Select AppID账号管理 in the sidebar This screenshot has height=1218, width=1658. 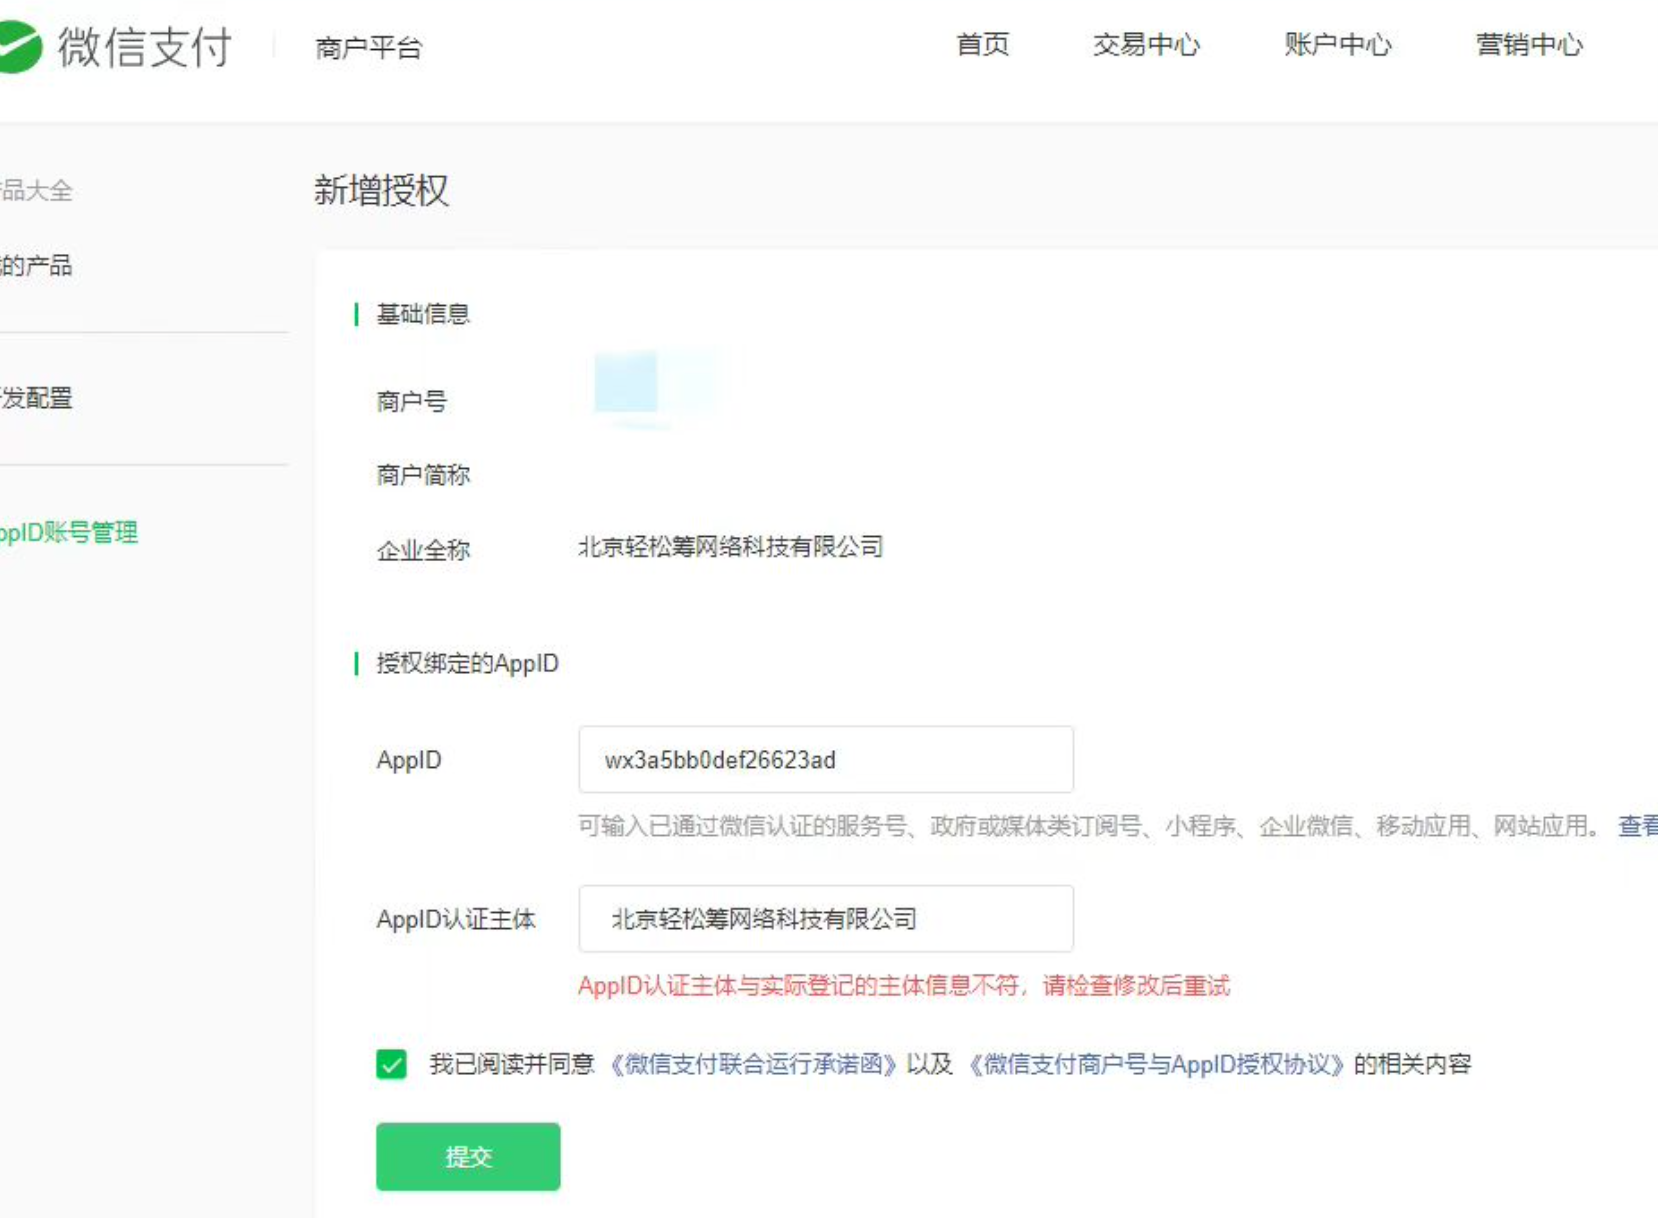pyautogui.click(x=69, y=532)
